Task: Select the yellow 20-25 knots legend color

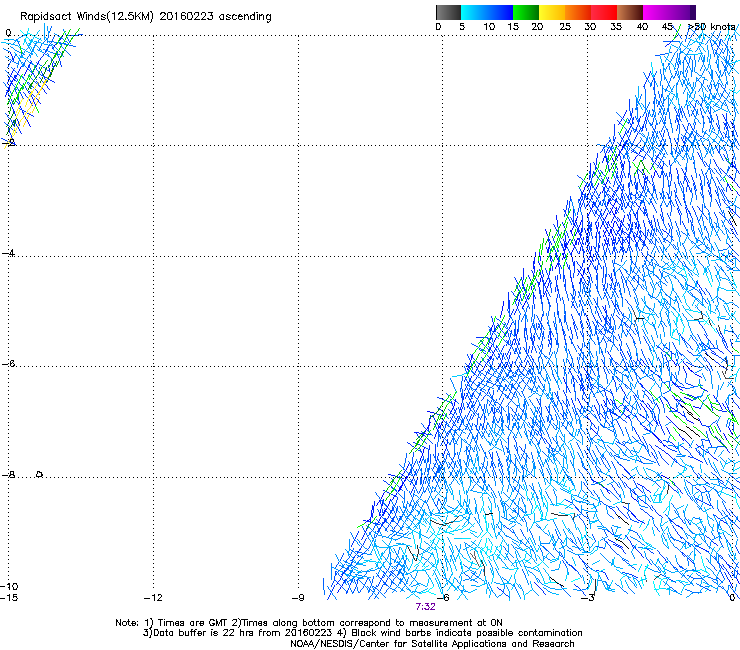Action: point(552,12)
